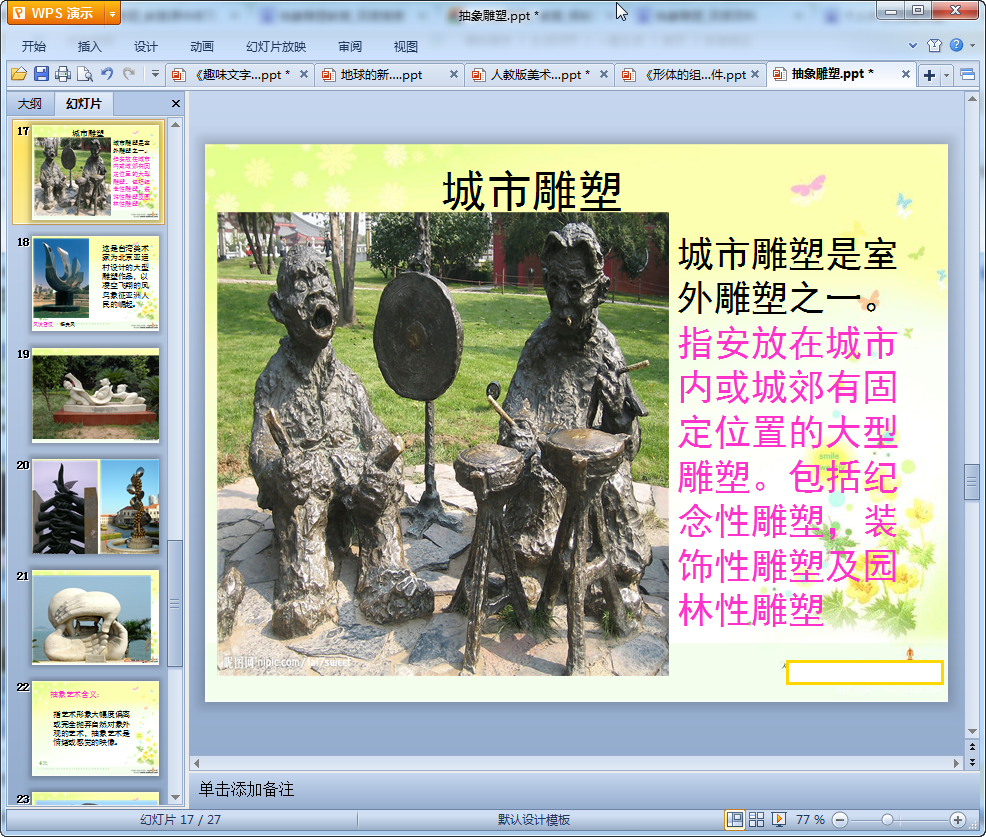Click editor vertical scroll down arrow
This screenshot has height=837, width=986.
point(972,731)
